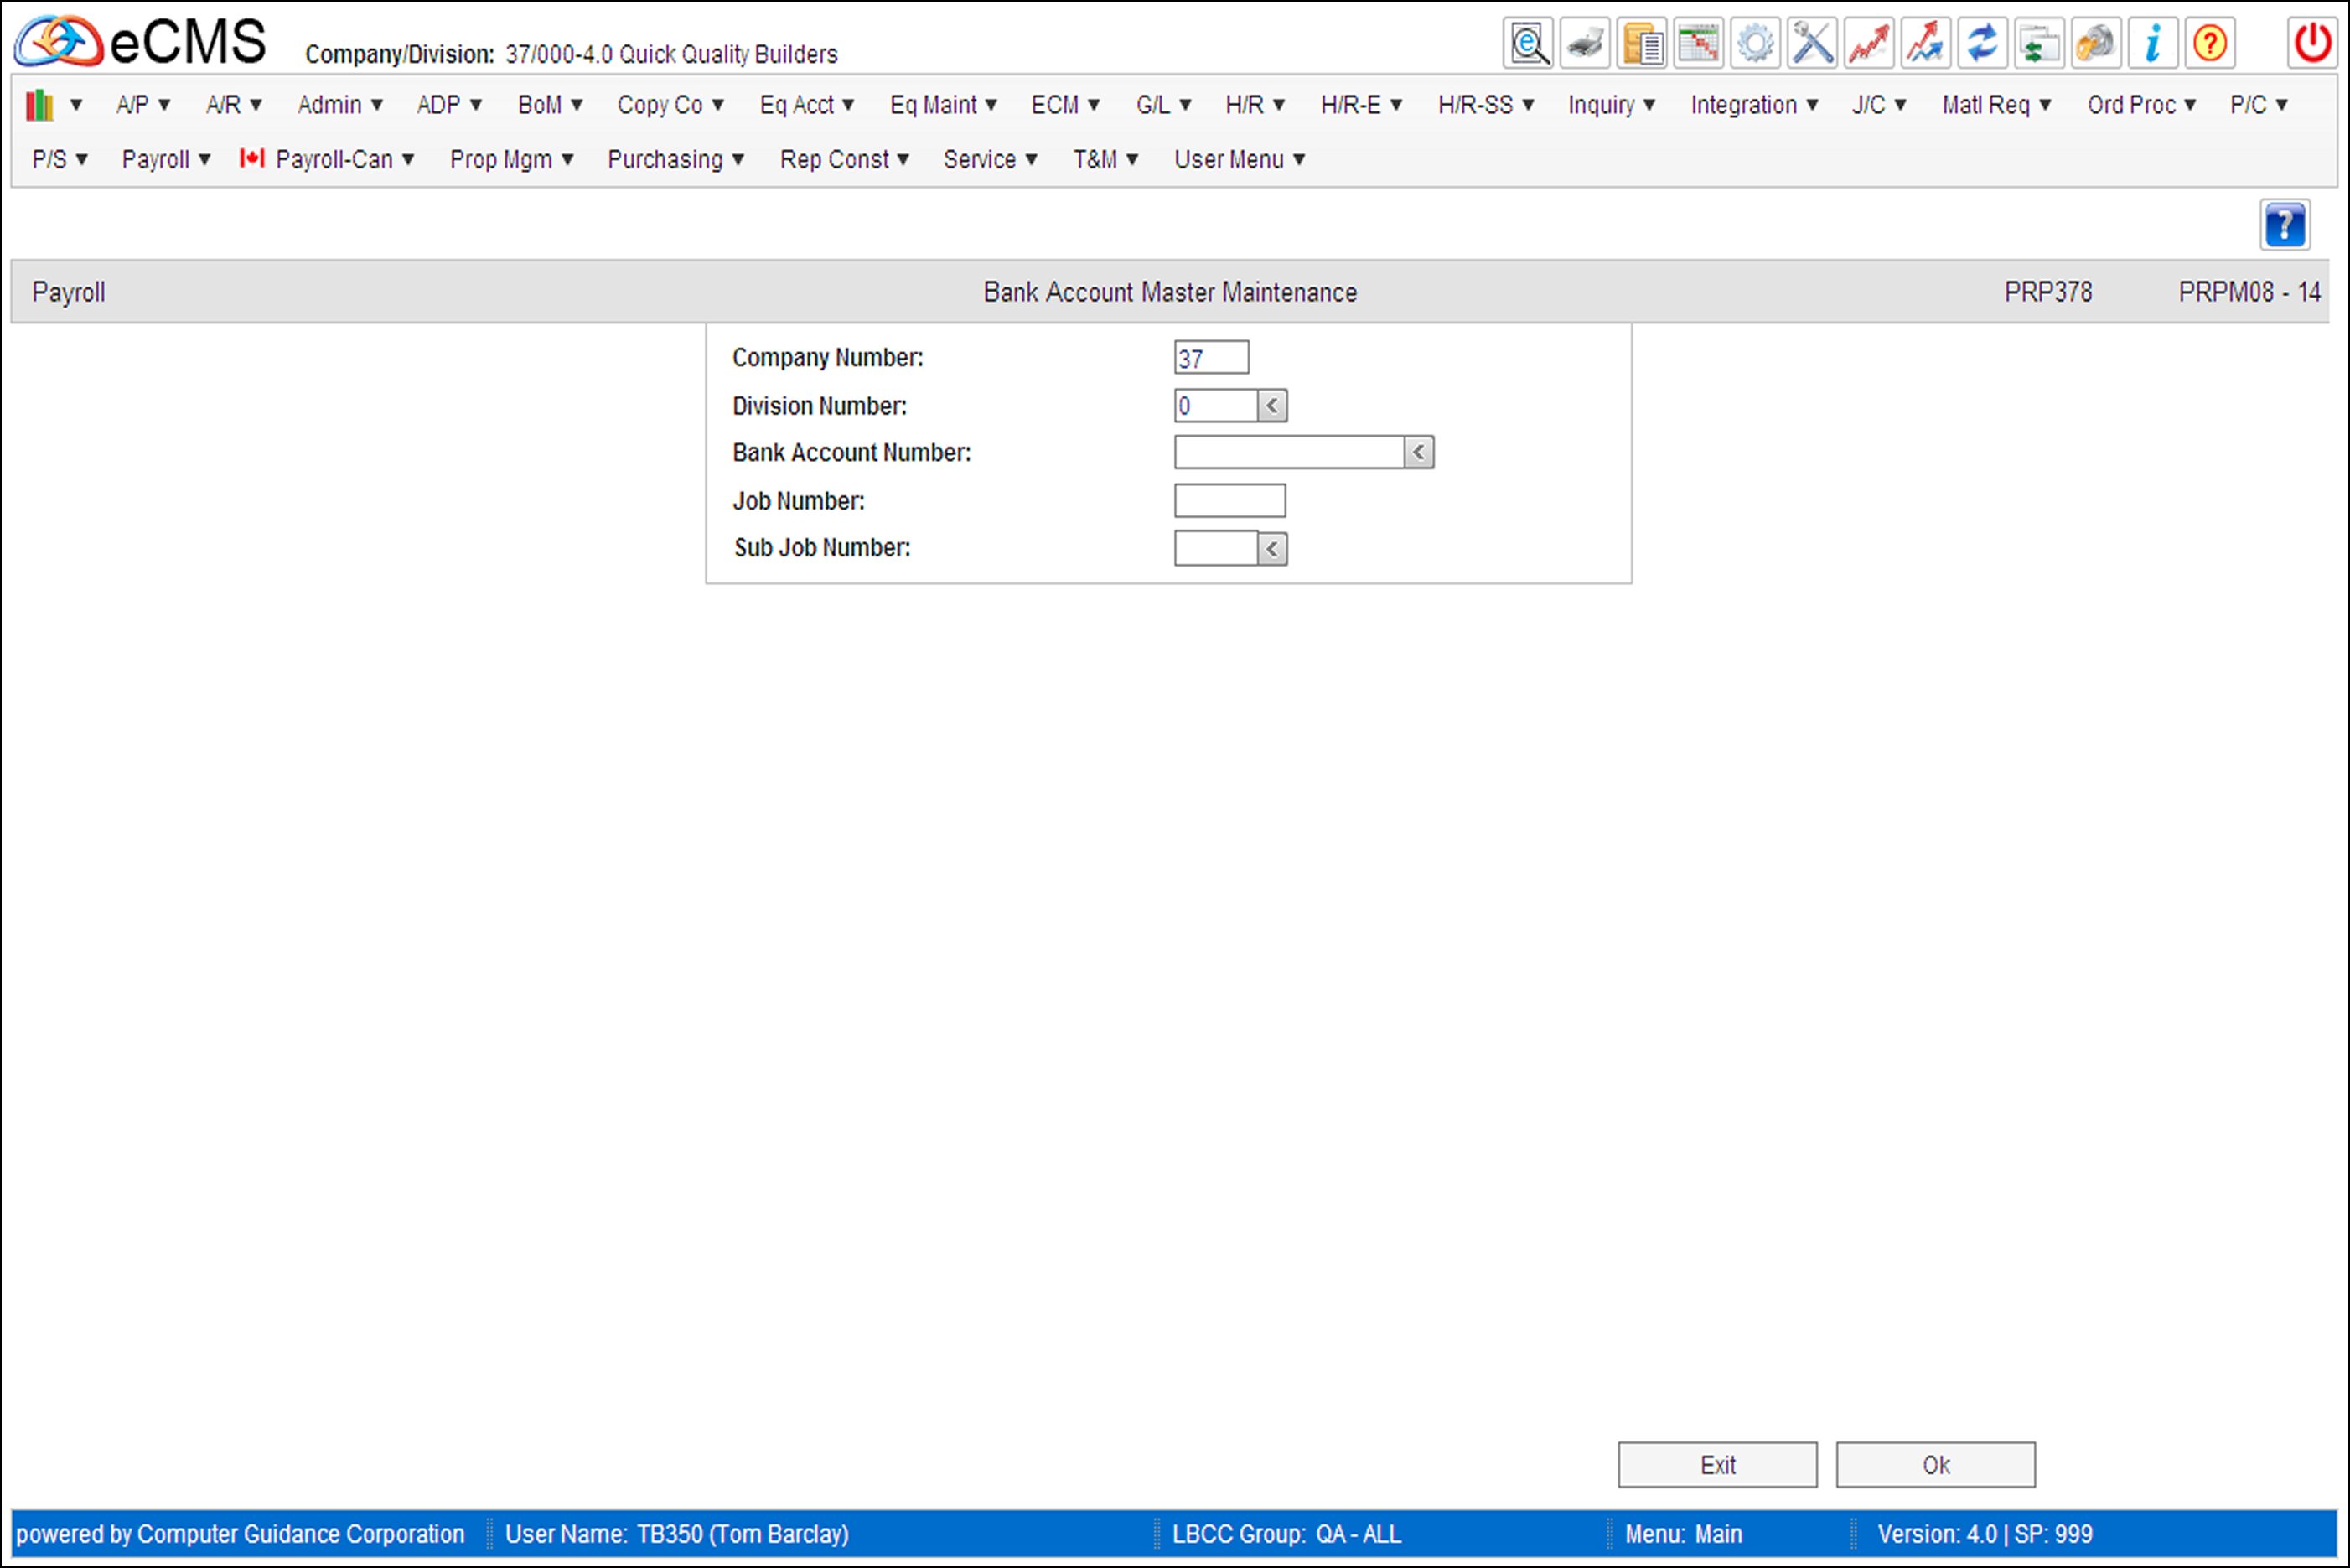Expand the Payroll-Can menu
Image resolution: width=2350 pixels, height=1568 pixels.
327,159
